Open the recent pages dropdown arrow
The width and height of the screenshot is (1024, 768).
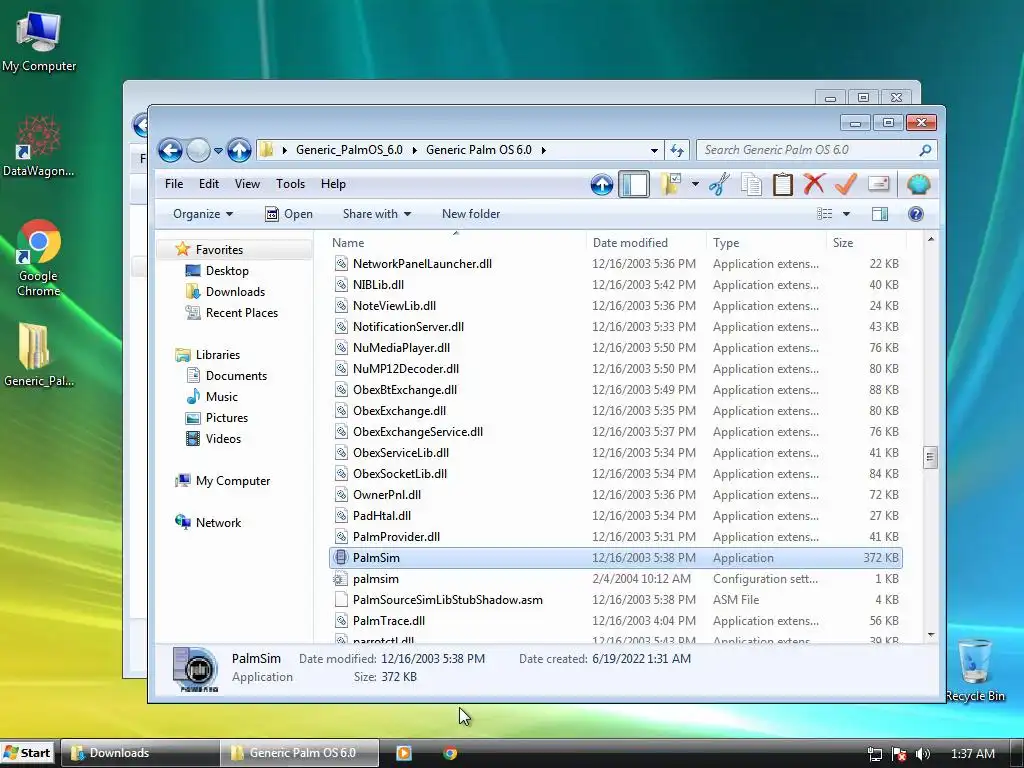(x=218, y=151)
